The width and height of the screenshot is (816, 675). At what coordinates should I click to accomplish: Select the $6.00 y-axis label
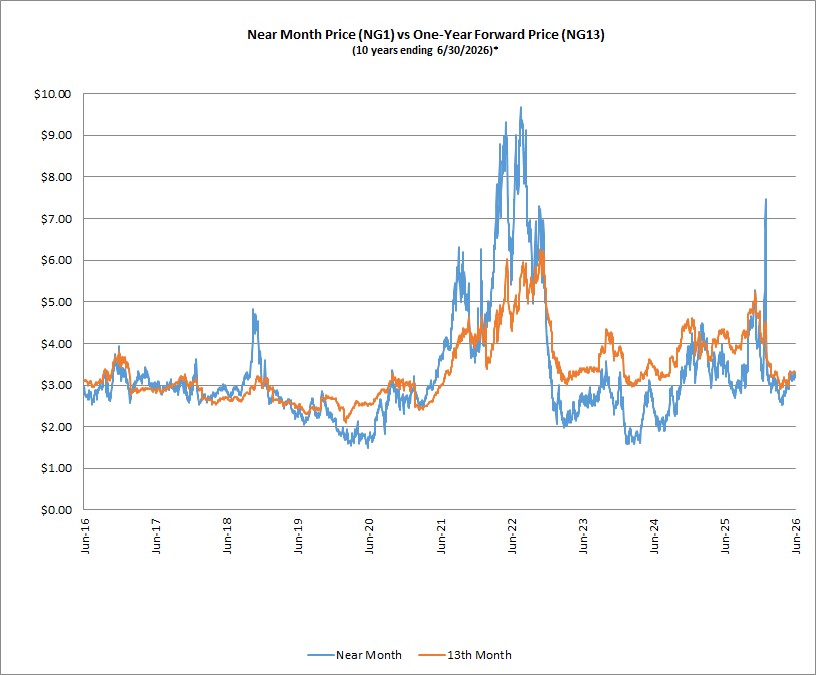tap(56, 260)
